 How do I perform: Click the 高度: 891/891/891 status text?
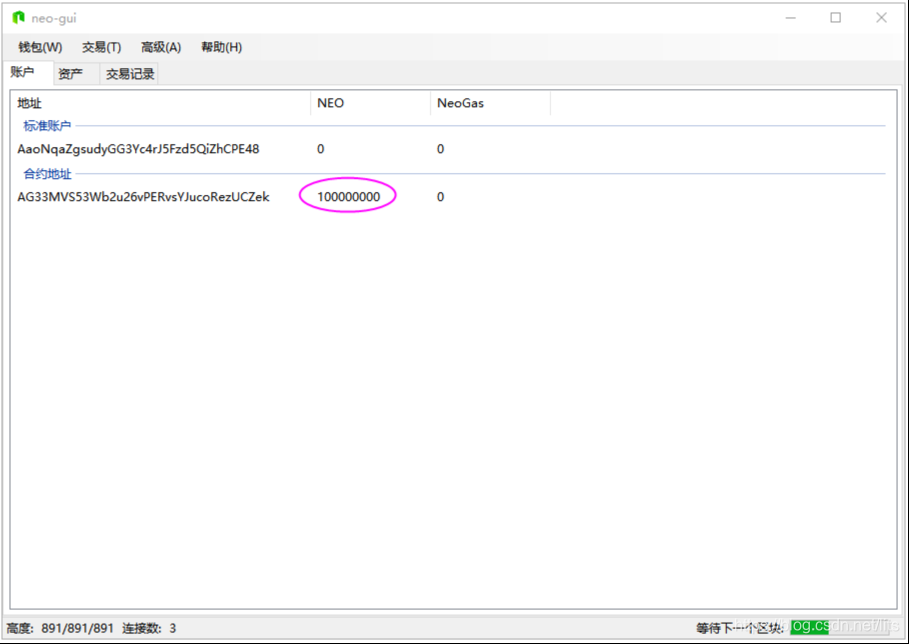click(x=60, y=628)
